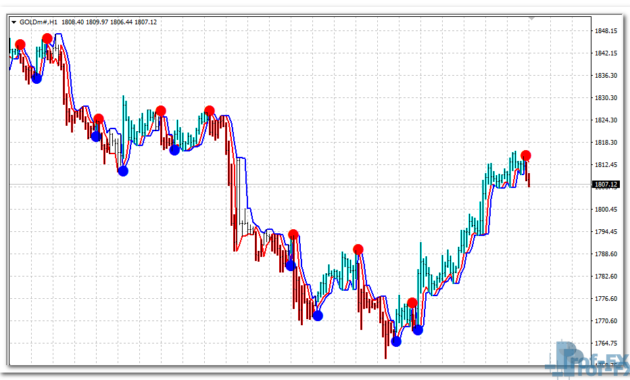This screenshot has width=630, height=380.
Task: Select the last red signal dot on latest candles
Action: pyautogui.click(x=526, y=155)
